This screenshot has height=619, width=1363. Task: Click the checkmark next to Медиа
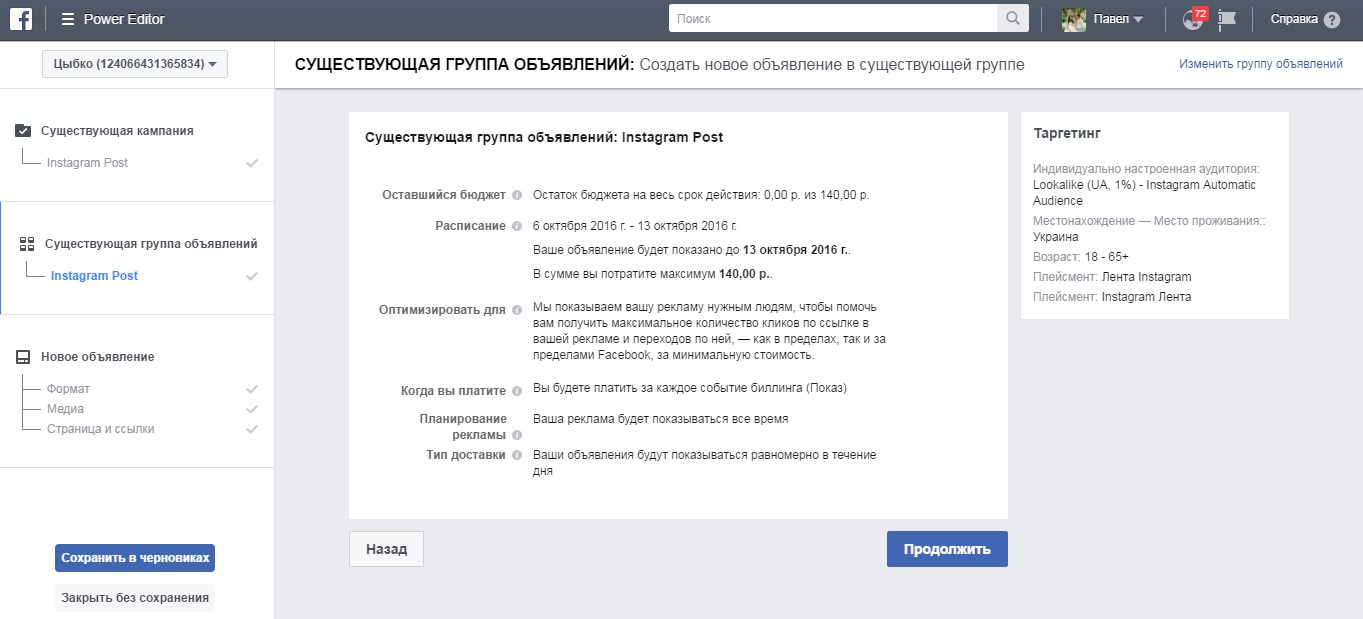coord(252,409)
